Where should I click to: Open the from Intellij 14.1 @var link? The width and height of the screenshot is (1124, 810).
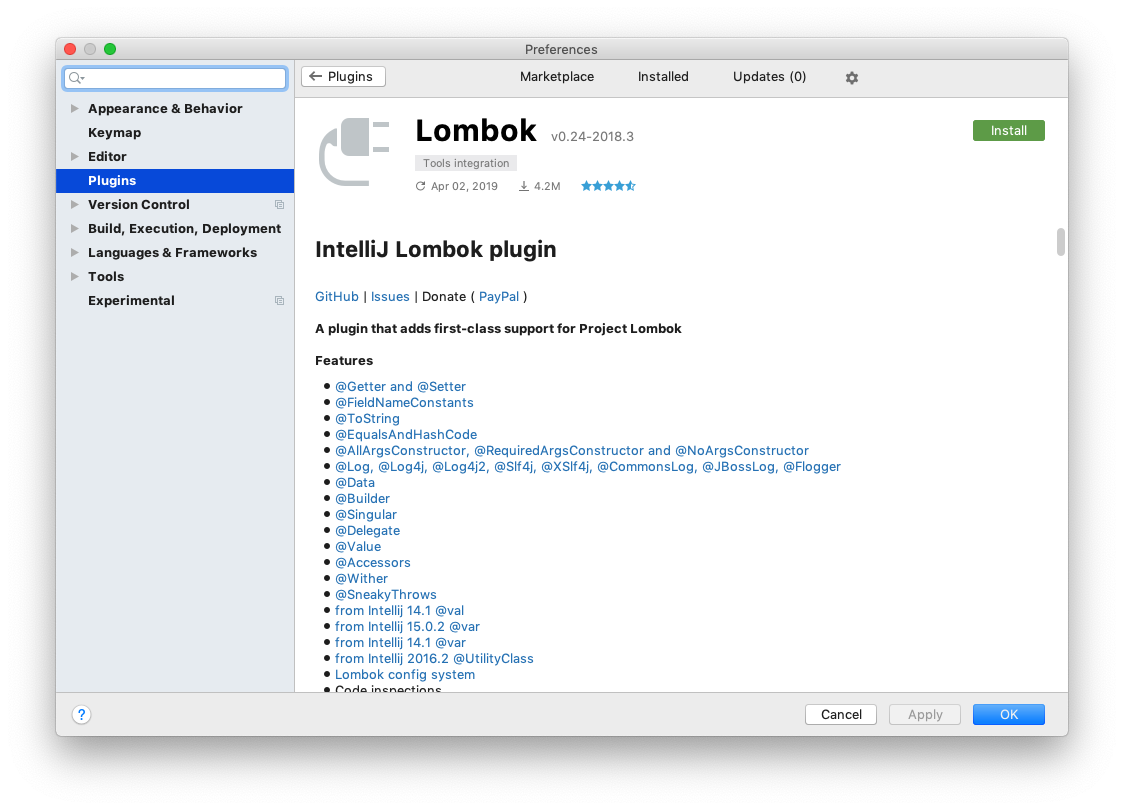tap(400, 643)
